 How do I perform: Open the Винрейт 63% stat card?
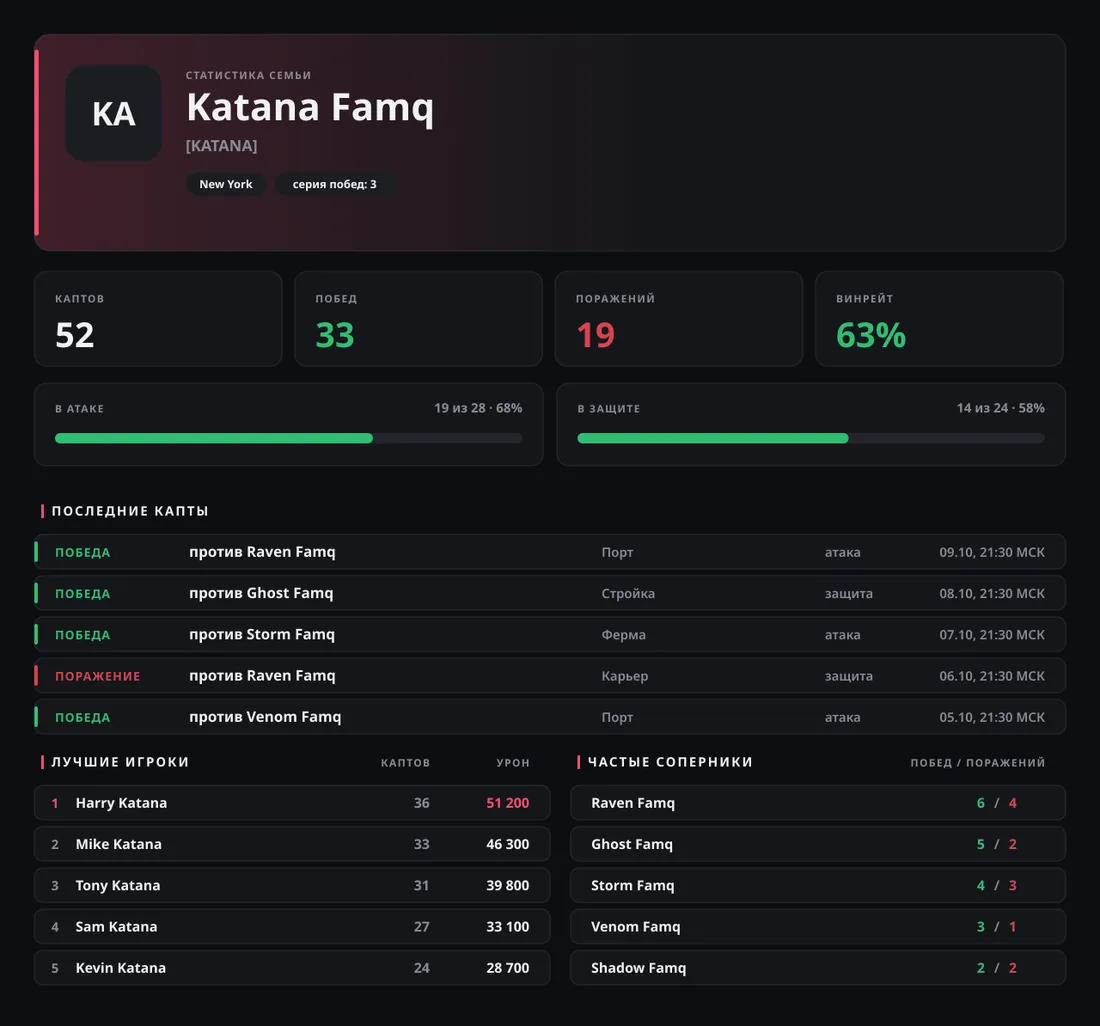pos(939,319)
